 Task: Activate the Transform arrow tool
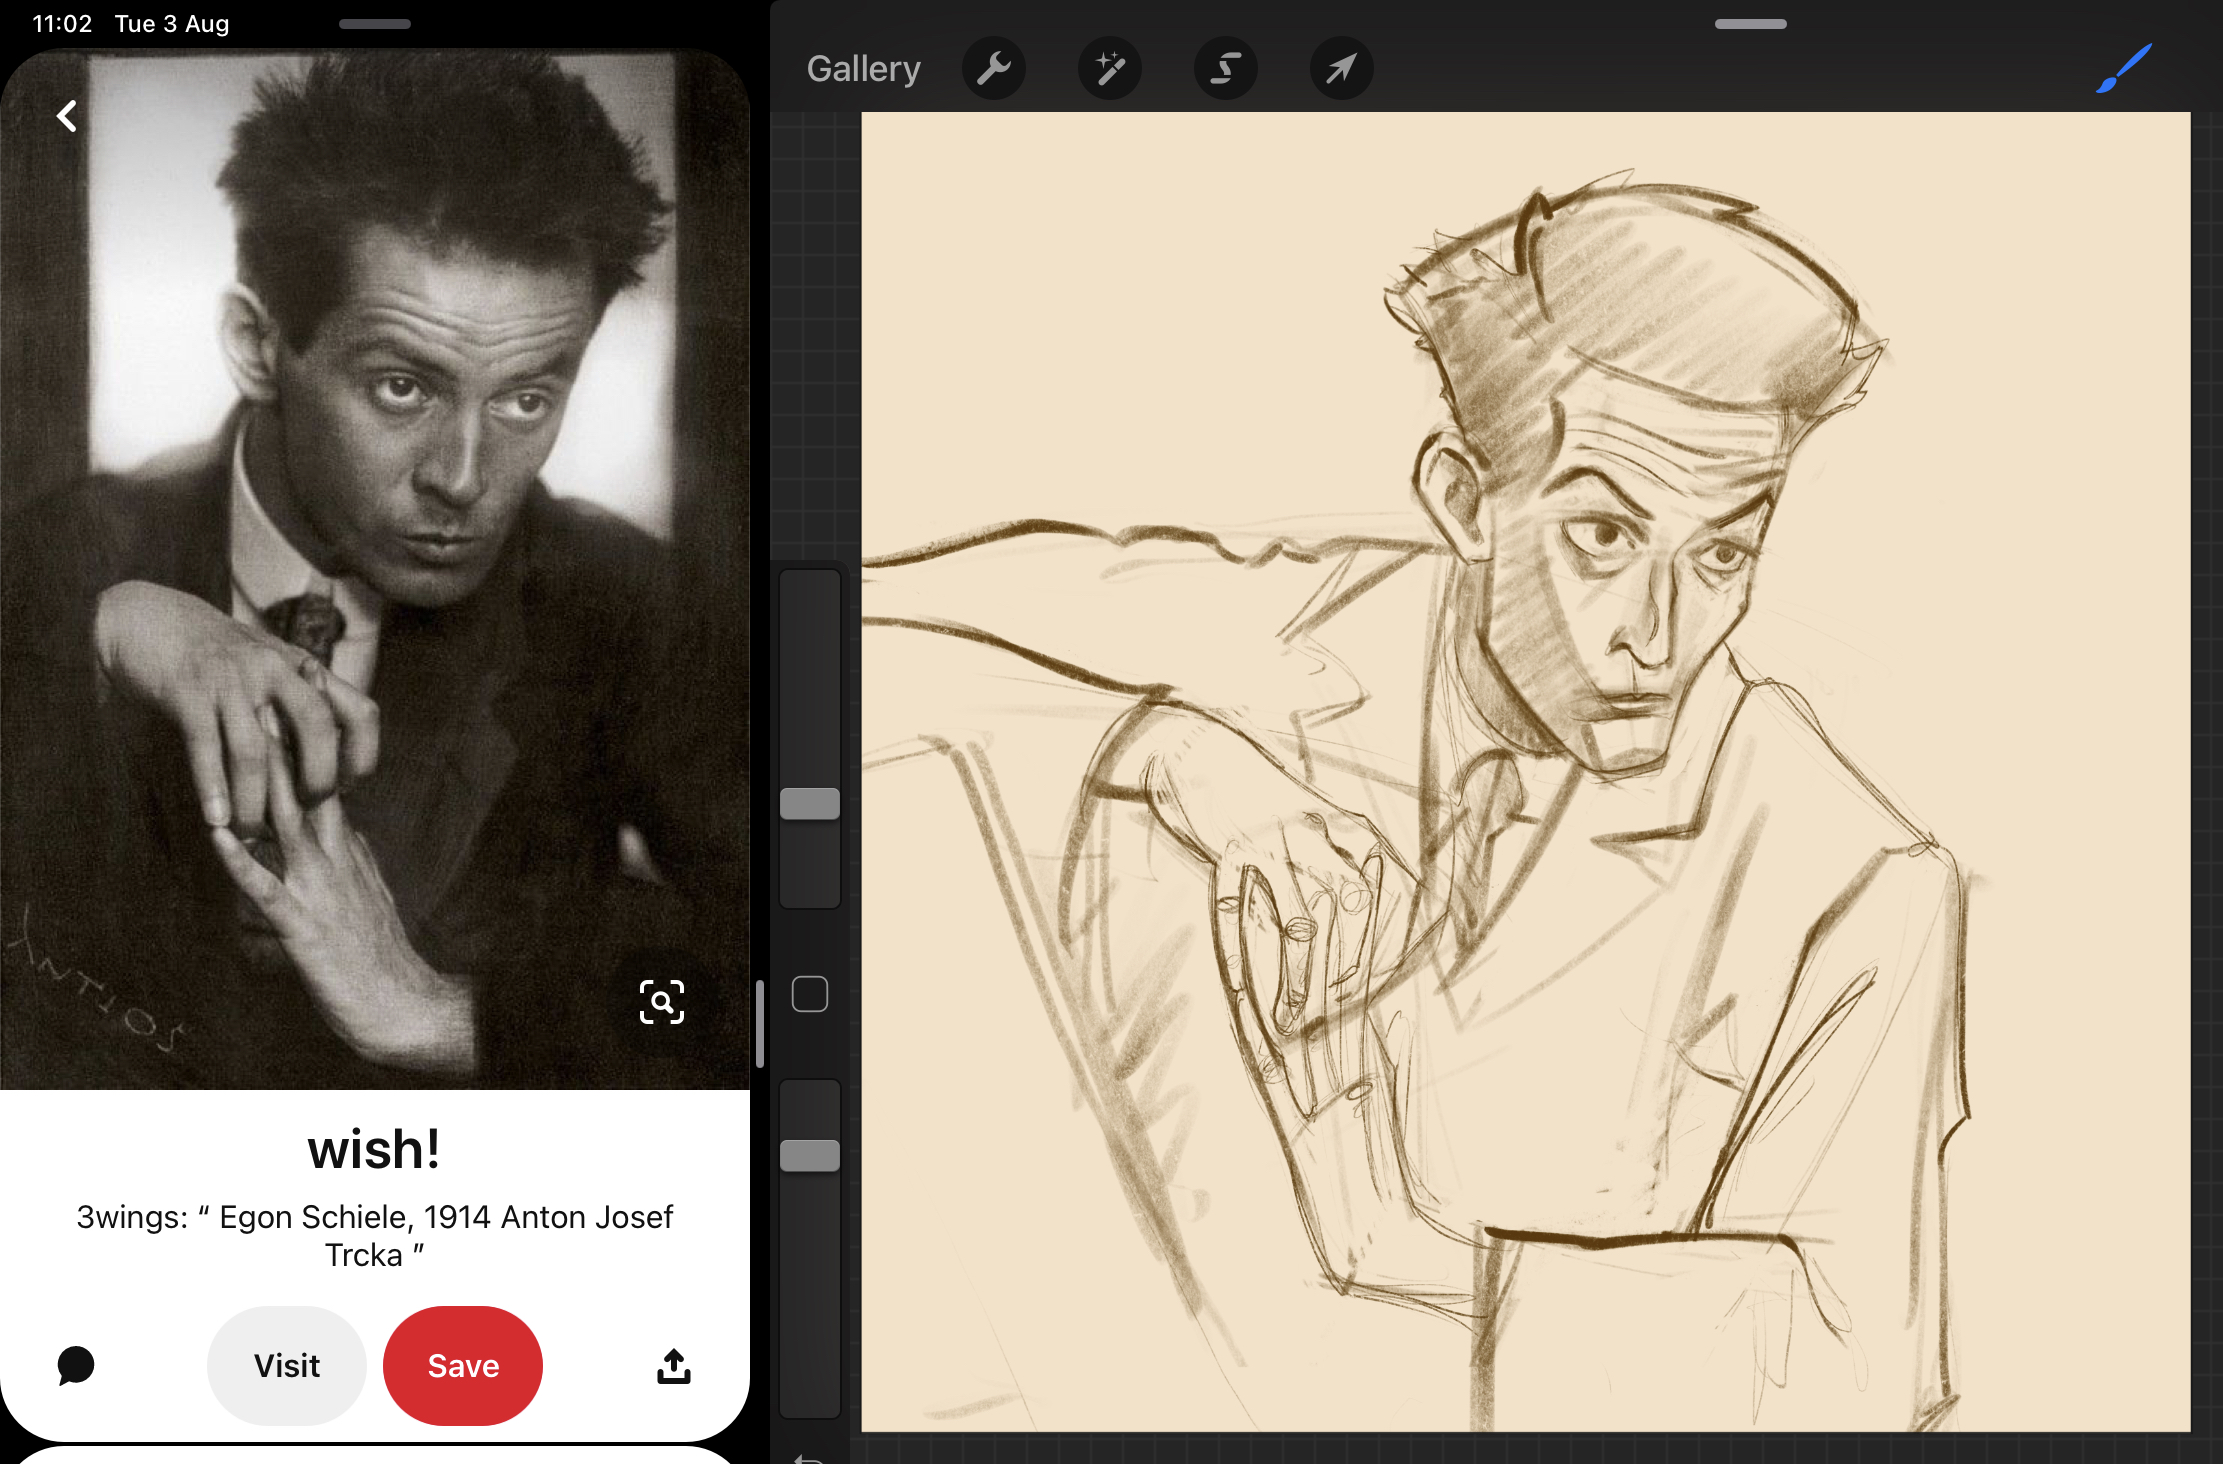[1341, 69]
